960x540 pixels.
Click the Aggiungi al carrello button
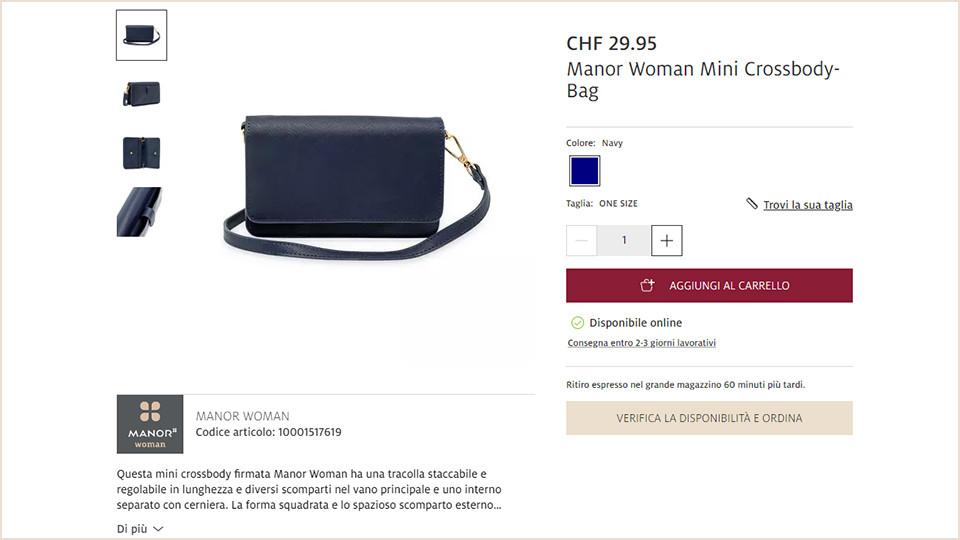click(709, 285)
